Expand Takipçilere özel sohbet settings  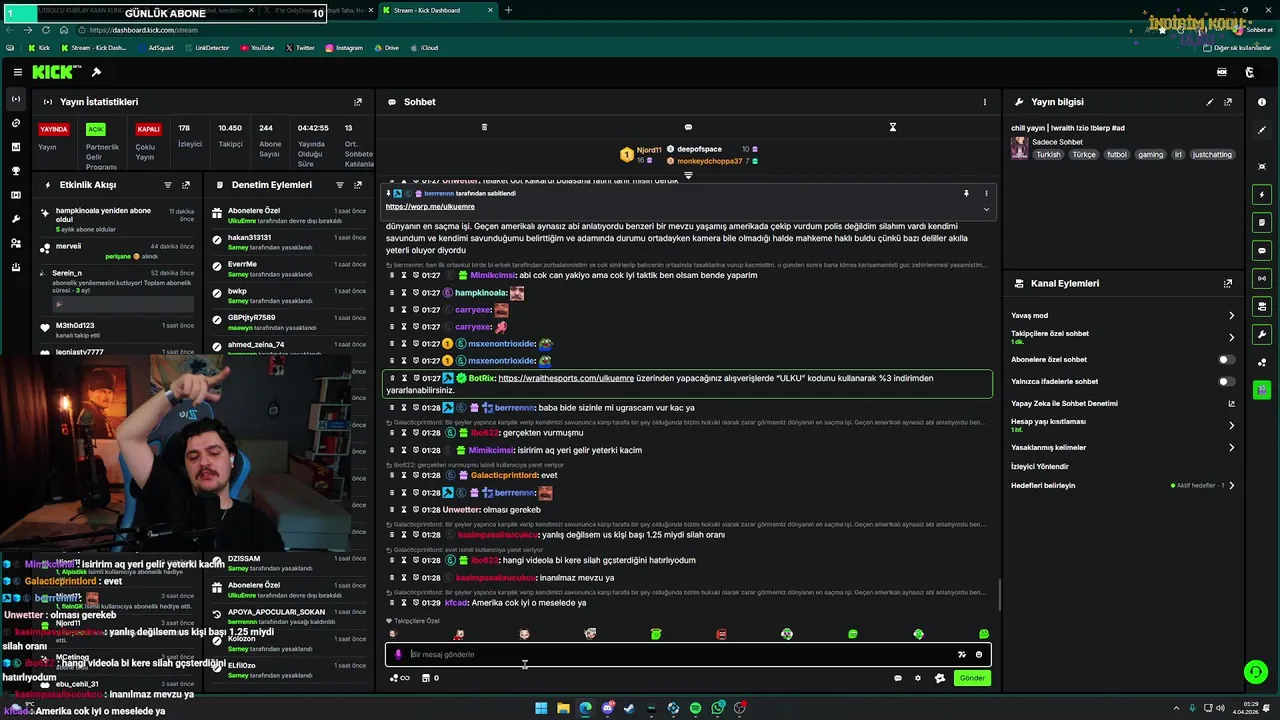(1231, 337)
